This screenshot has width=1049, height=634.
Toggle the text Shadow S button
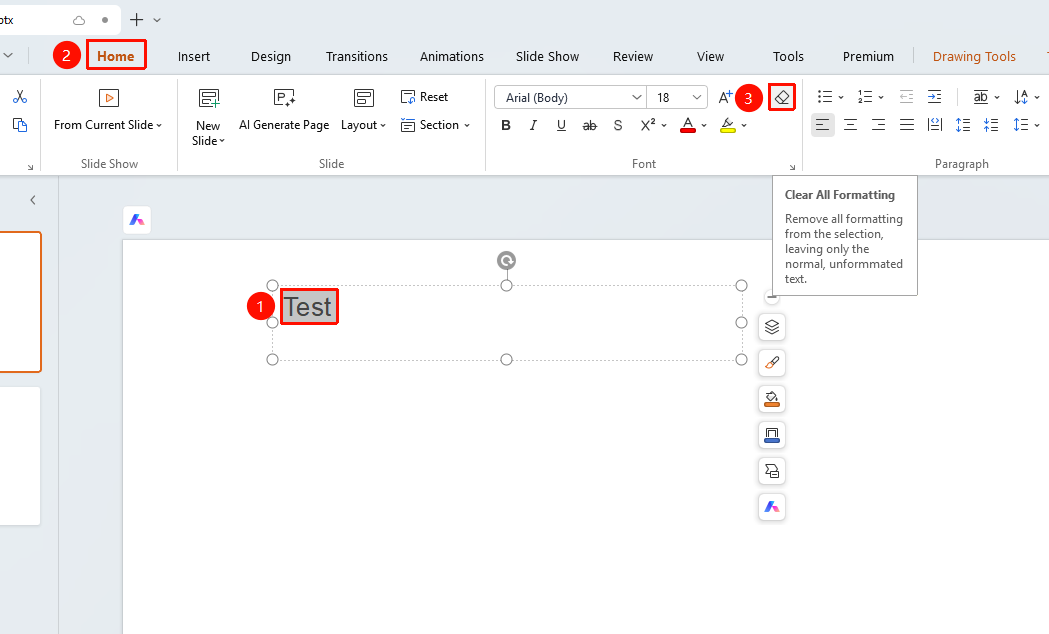(617, 125)
